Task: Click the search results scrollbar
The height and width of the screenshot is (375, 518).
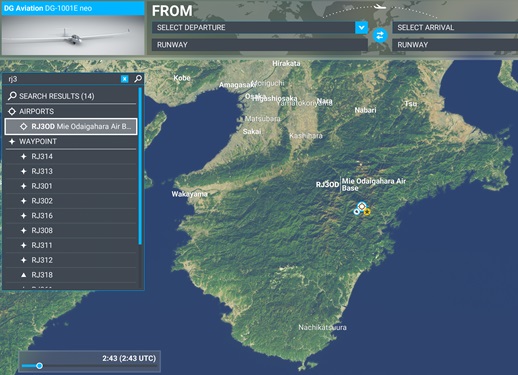Action: click(140, 166)
